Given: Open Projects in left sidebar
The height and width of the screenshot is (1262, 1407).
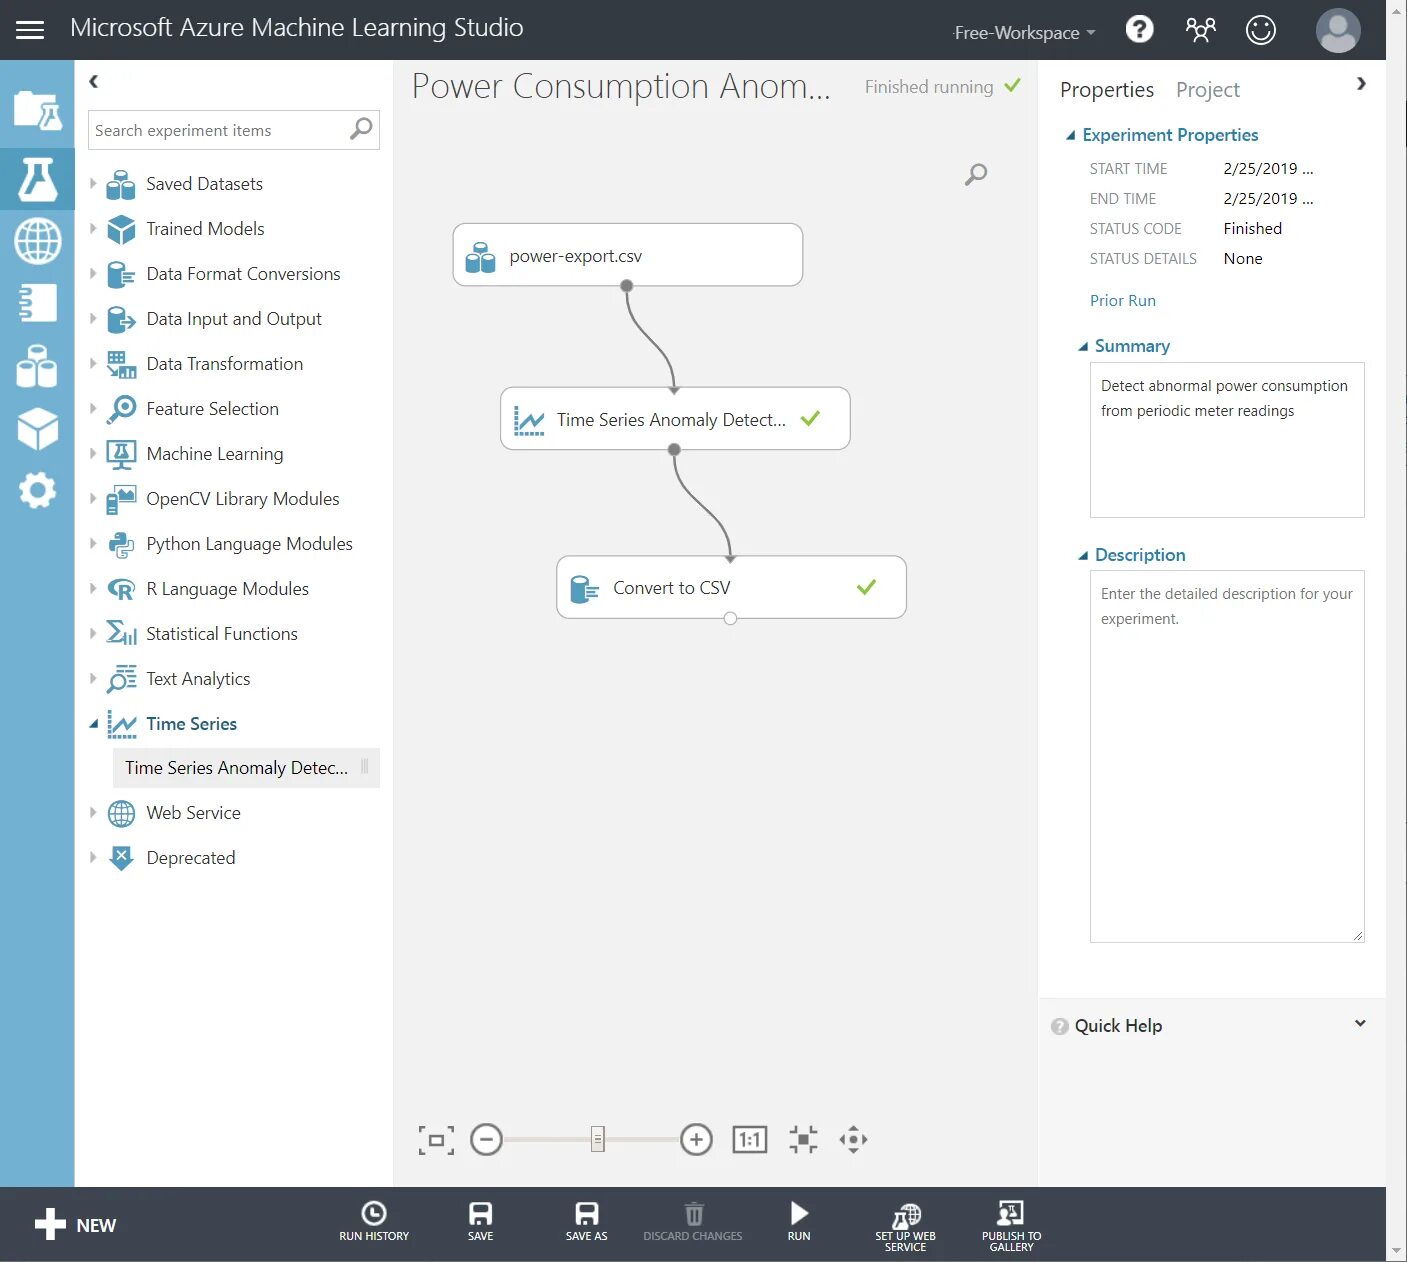Looking at the screenshot, I should [x=37, y=111].
